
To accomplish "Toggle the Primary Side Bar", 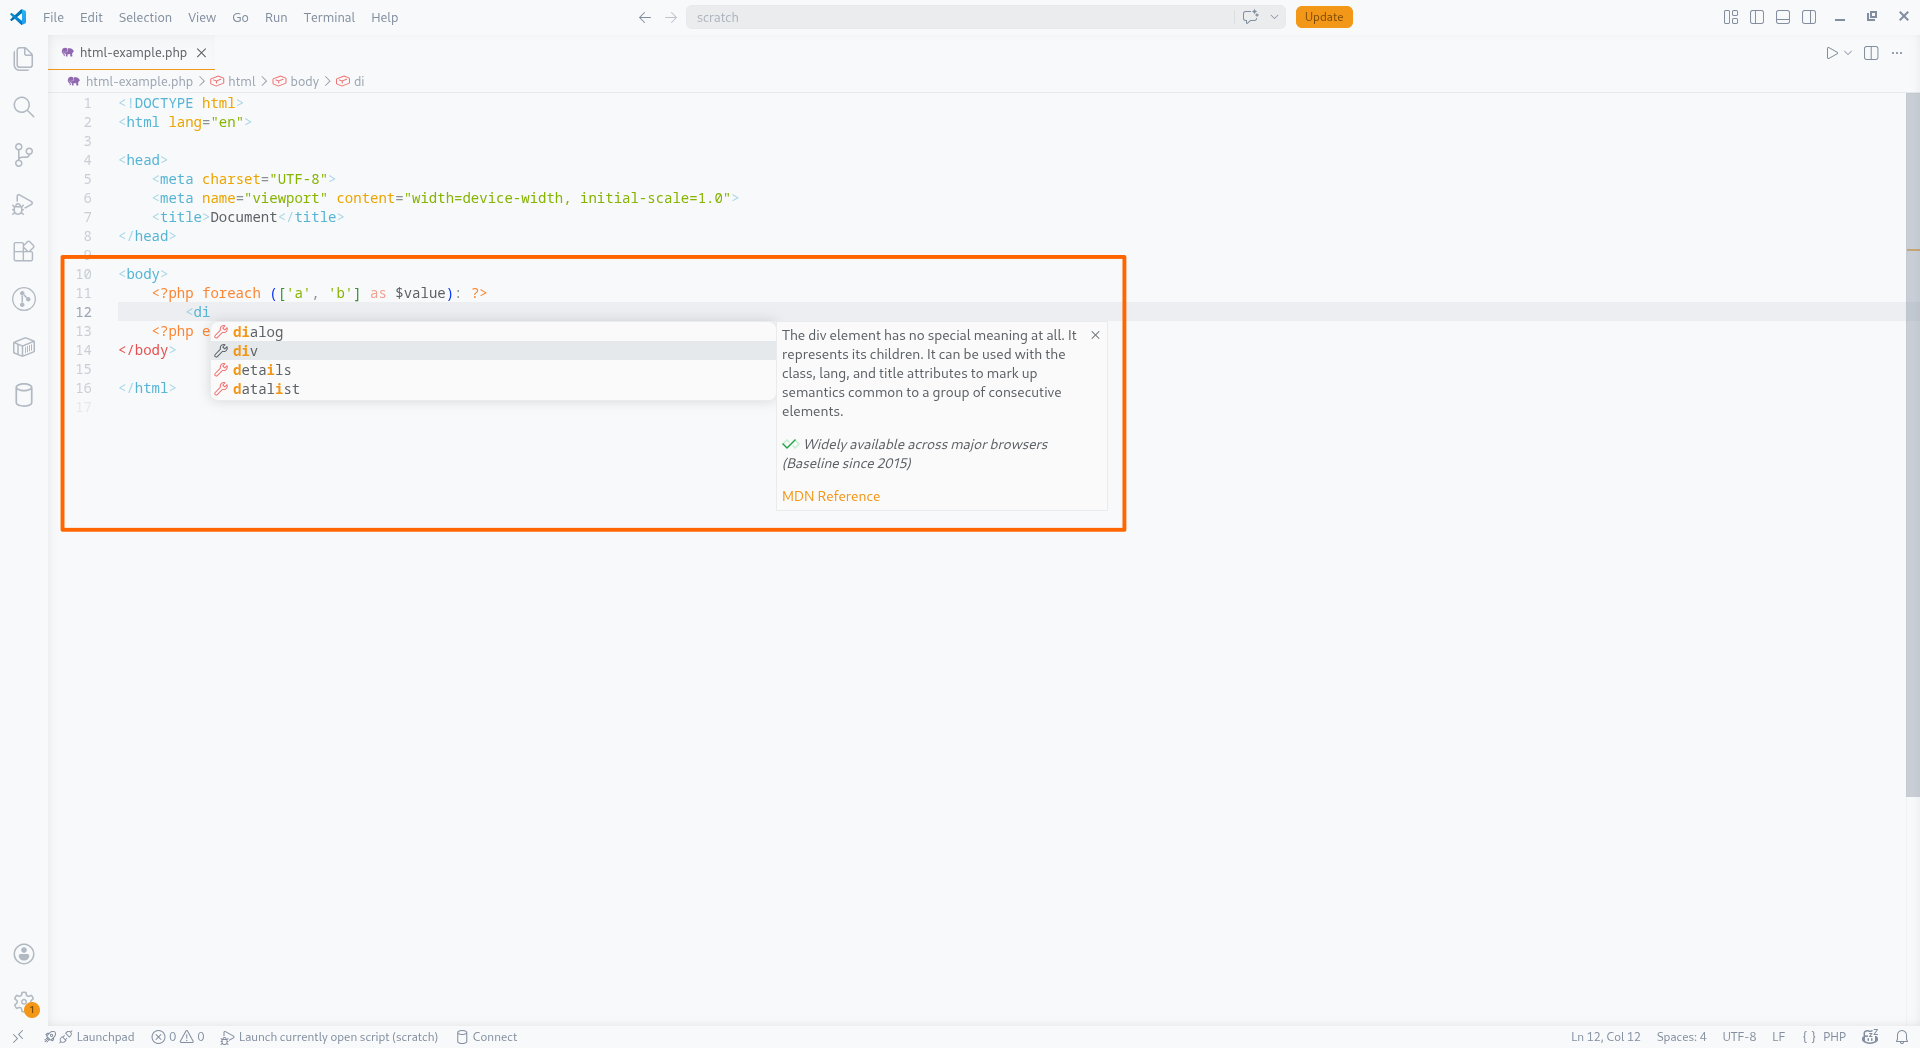I will tap(1757, 17).
